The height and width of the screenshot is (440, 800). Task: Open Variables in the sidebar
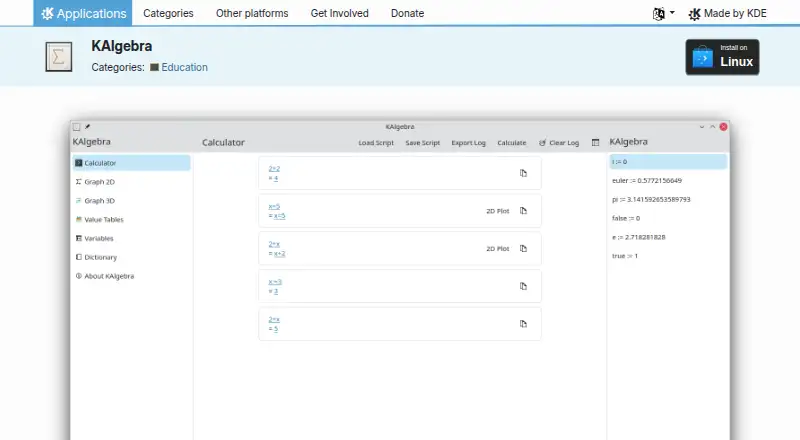131,238
